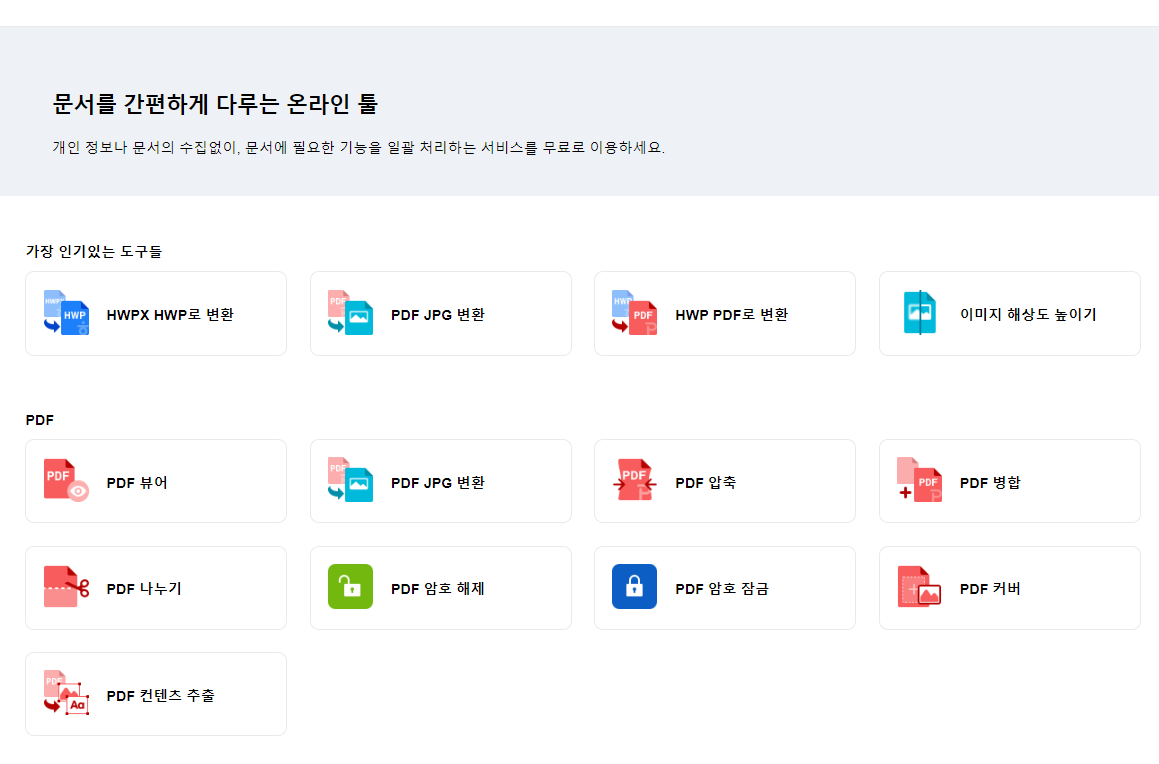Open the PDF 나누기 tool card

pos(155,587)
